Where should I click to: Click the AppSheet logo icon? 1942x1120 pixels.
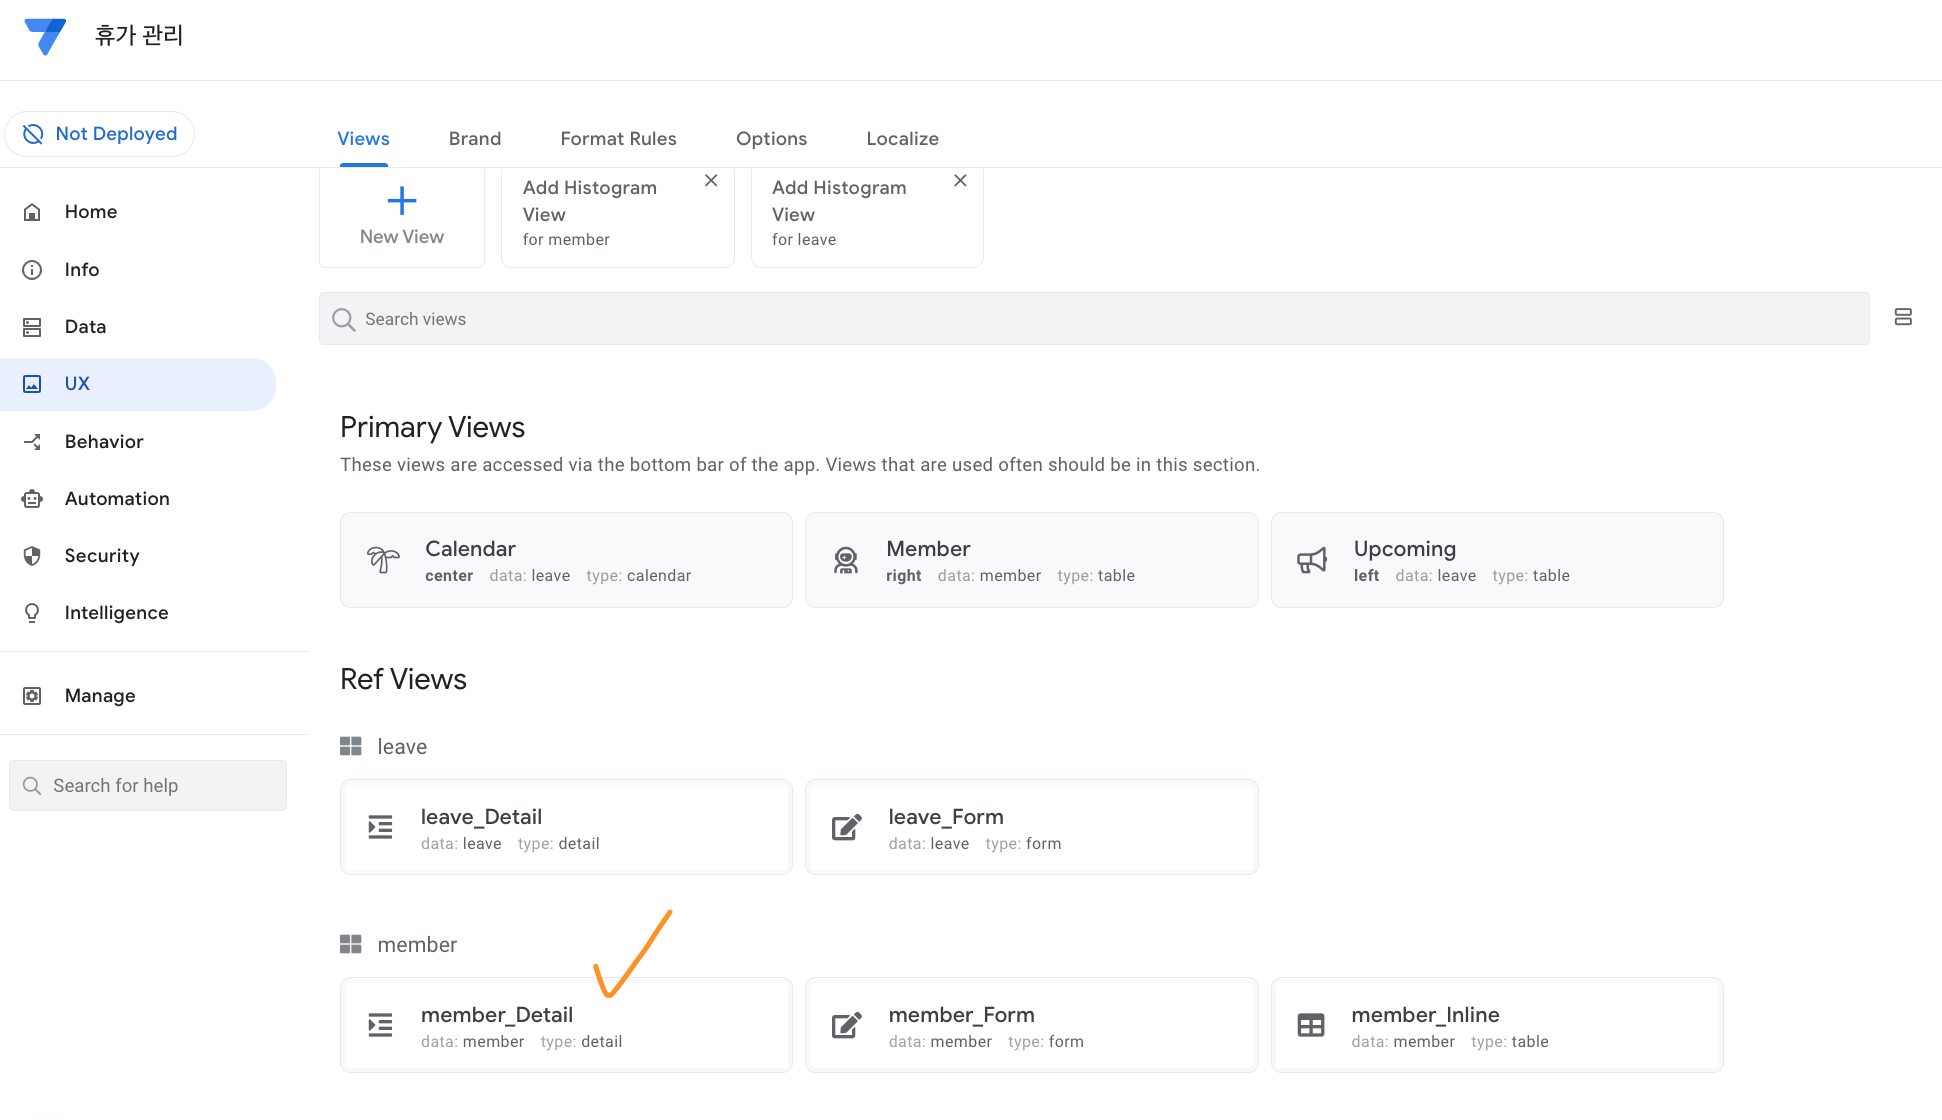pos(45,36)
